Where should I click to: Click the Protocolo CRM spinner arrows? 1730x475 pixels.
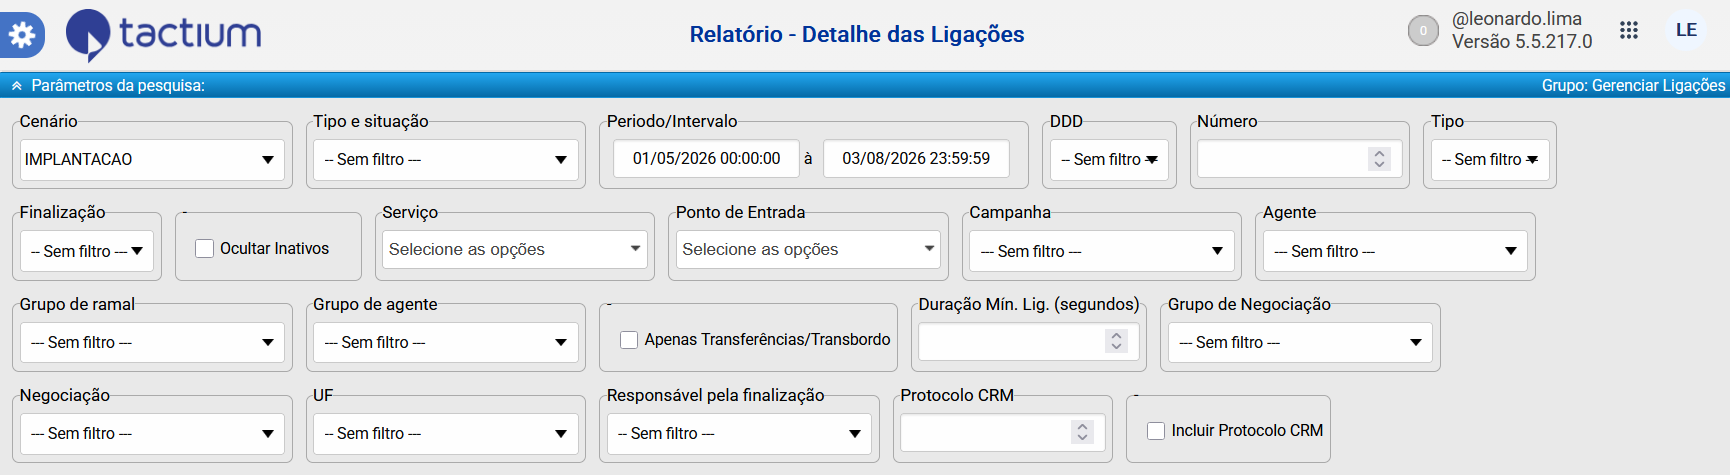1081,431
